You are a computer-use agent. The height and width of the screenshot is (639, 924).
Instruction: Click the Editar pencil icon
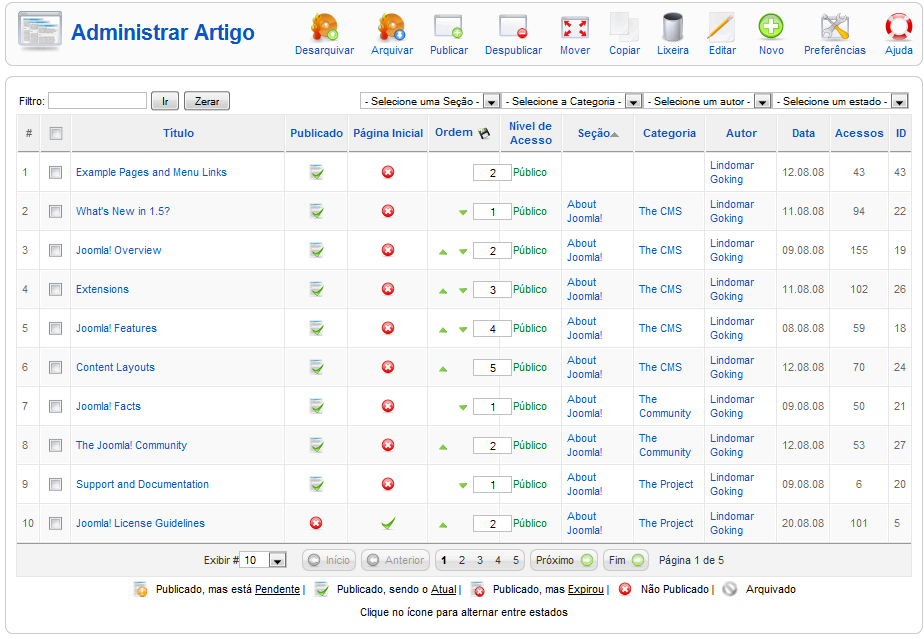pyautogui.click(x=722, y=27)
